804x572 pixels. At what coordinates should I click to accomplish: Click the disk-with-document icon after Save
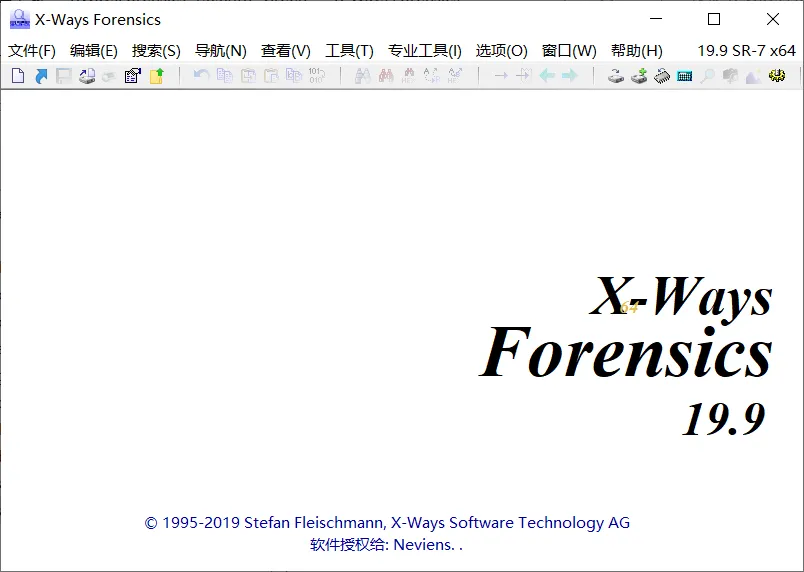pyautogui.click(x=87, y=76)
